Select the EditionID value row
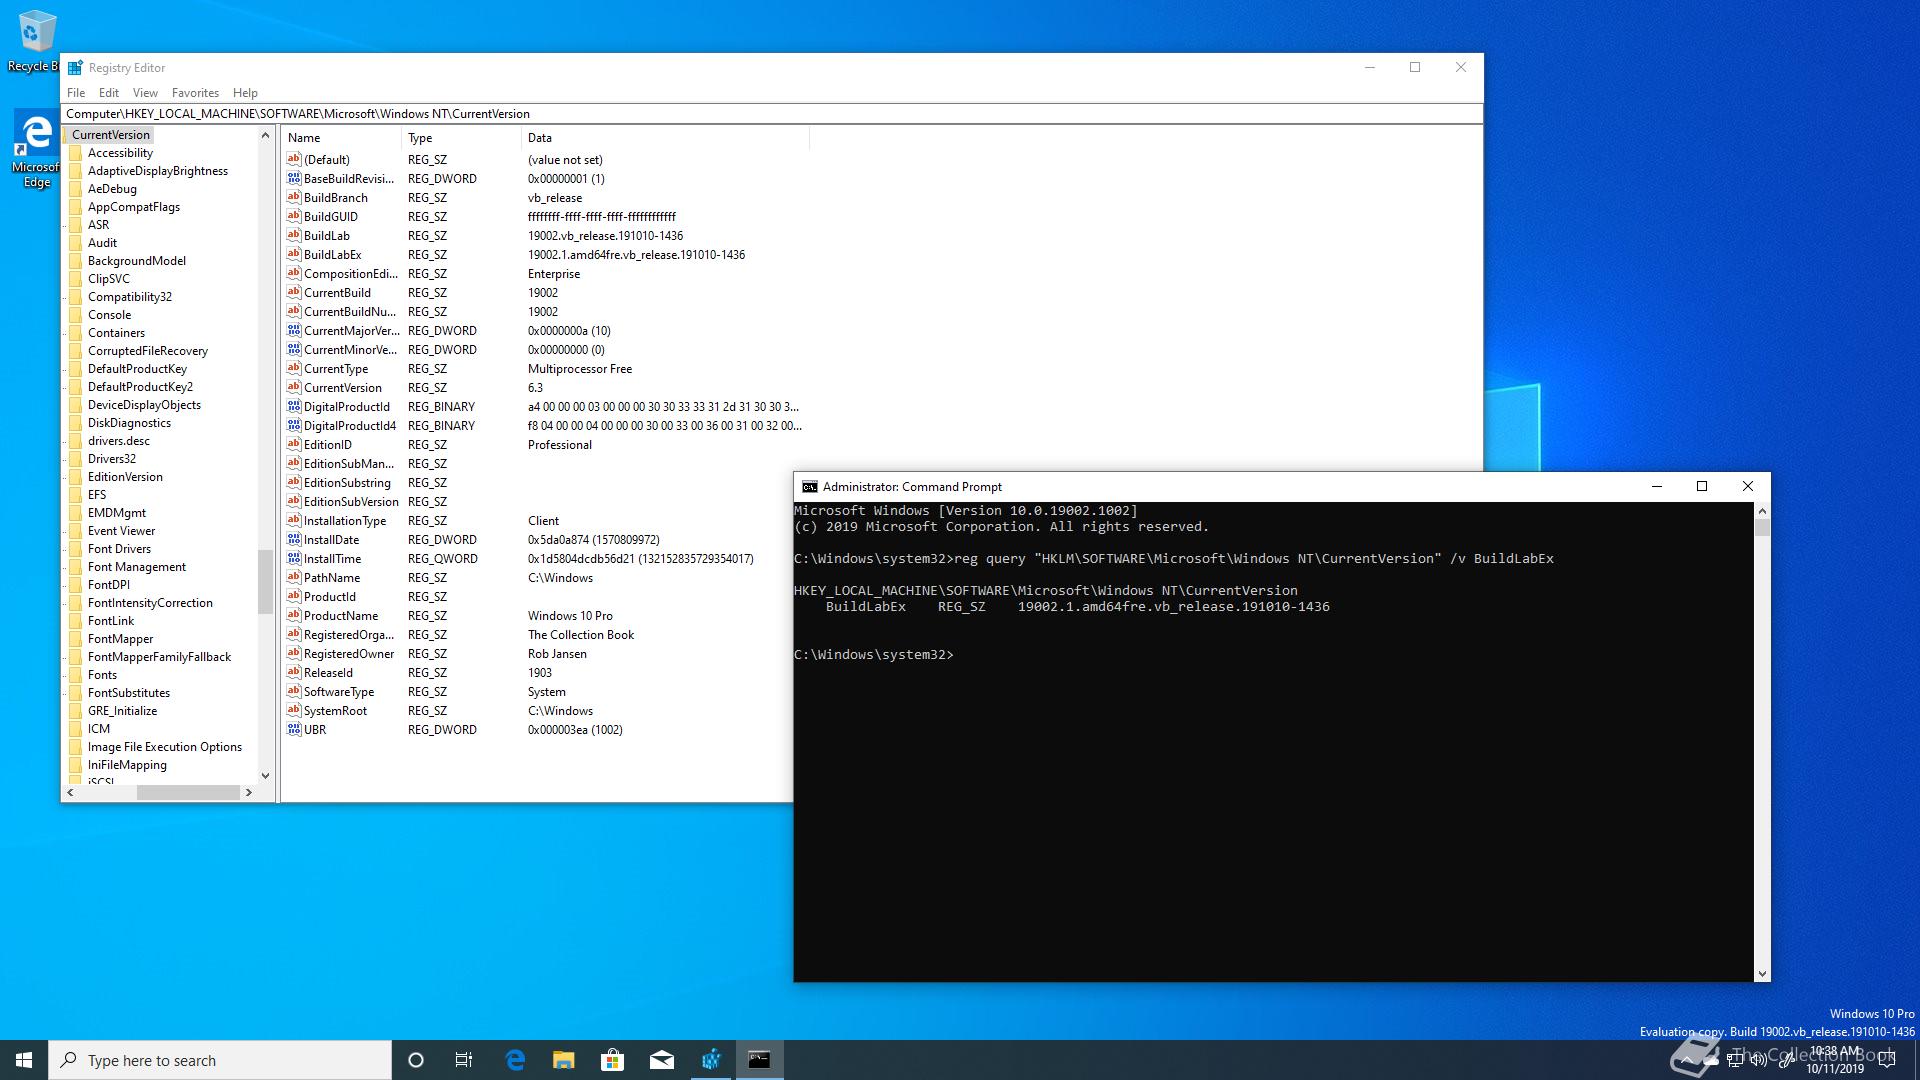This screenshot has width=1920, height=1080. (545, 444)
